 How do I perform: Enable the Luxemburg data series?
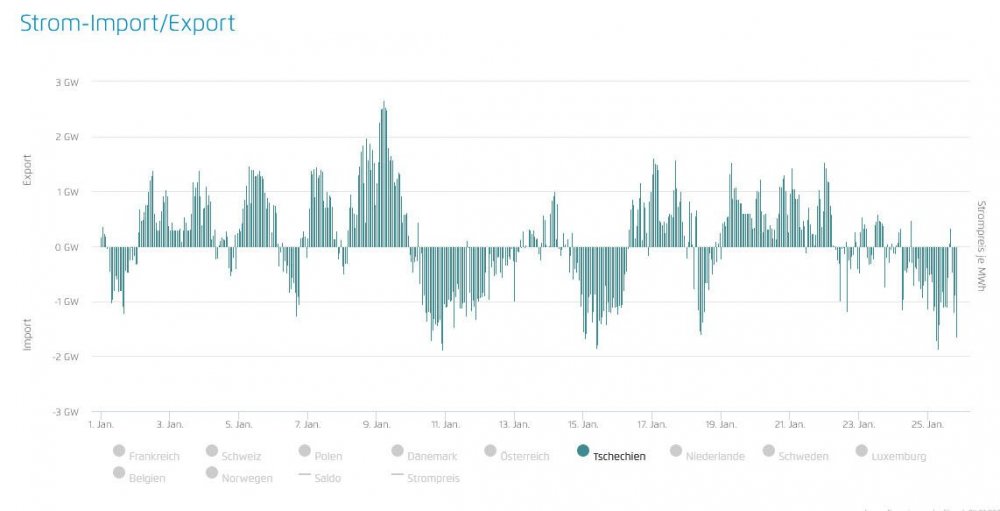(x=862, y=452)
